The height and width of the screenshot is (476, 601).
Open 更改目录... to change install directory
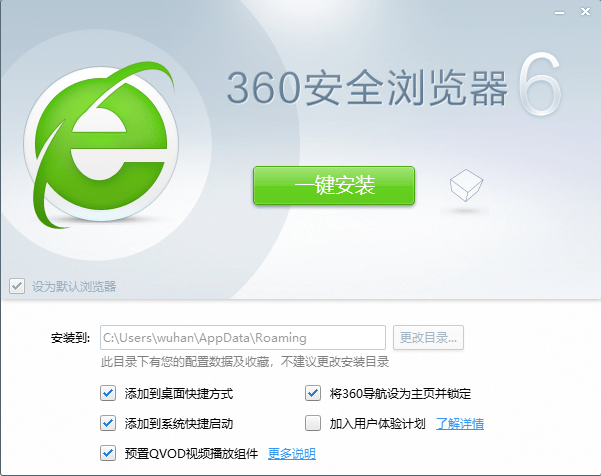point(428,338)
